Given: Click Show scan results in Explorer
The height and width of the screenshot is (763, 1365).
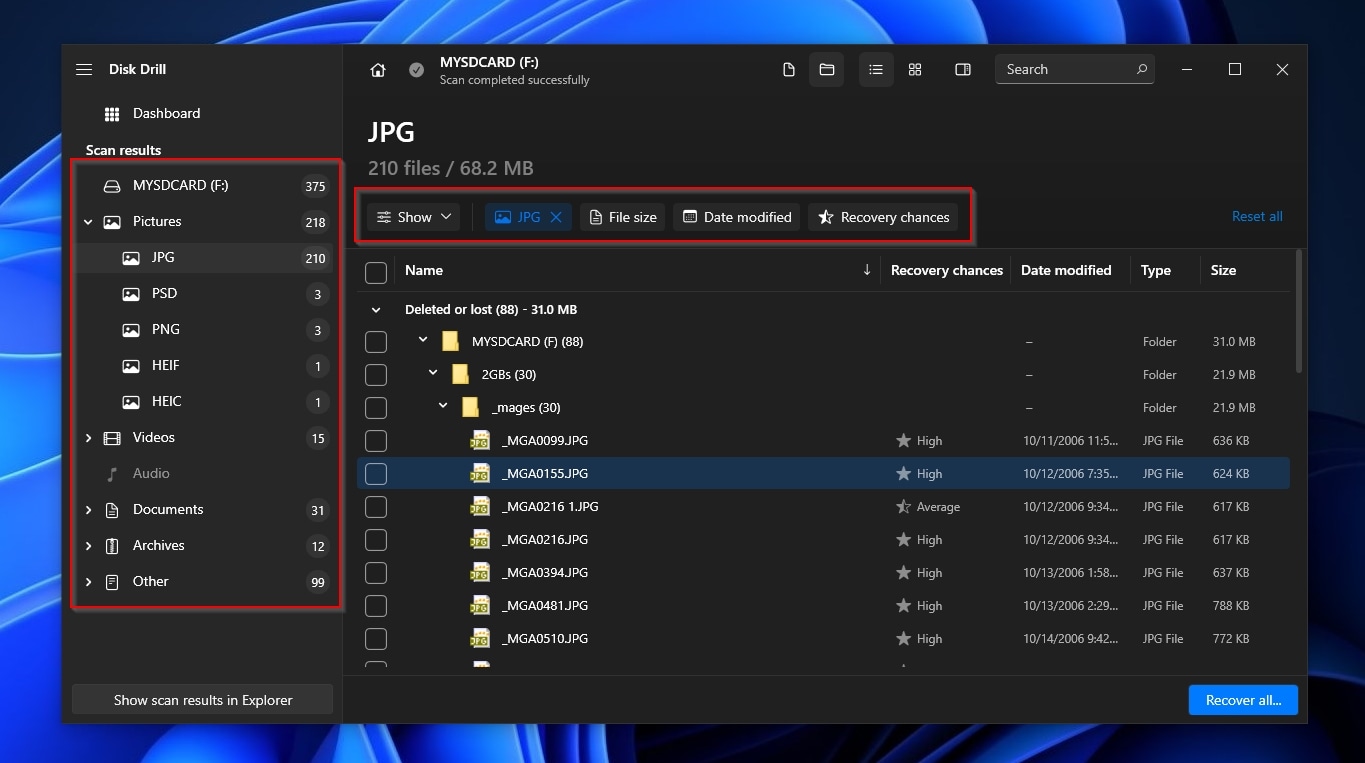Looking at the screenshot, I should (203, 700).
